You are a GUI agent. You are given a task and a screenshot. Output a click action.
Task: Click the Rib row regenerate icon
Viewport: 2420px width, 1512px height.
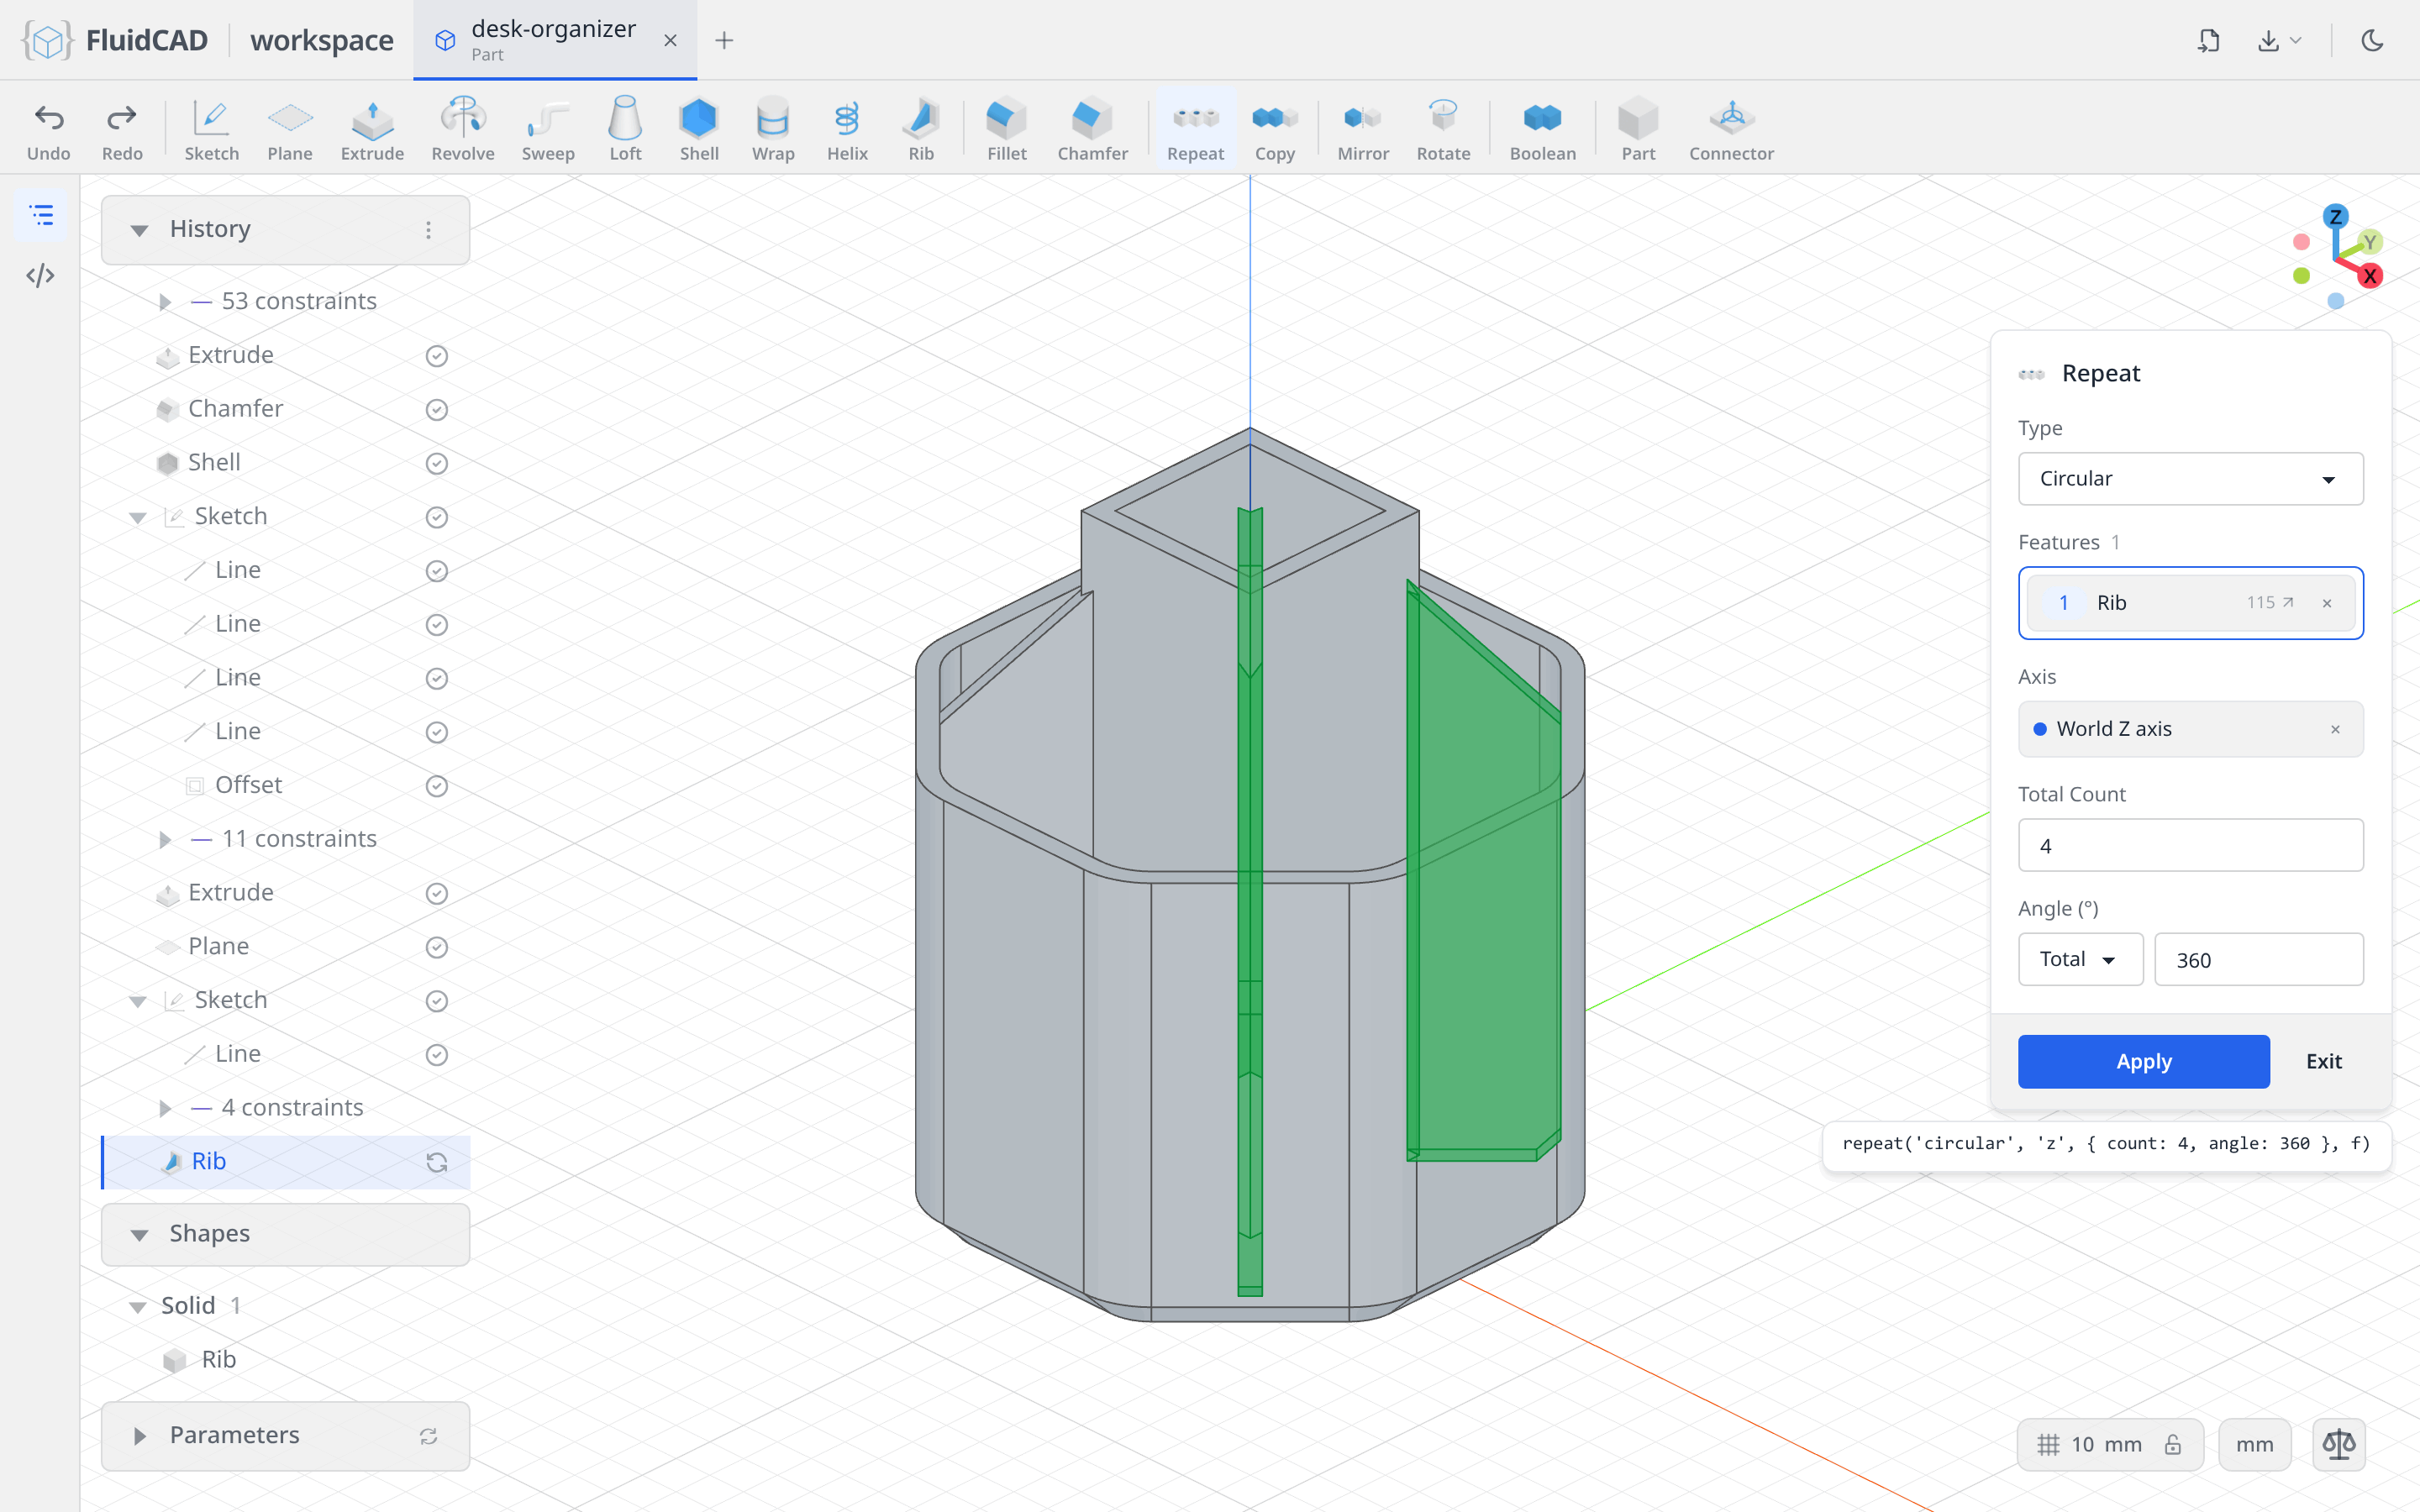click(436, 1162)
